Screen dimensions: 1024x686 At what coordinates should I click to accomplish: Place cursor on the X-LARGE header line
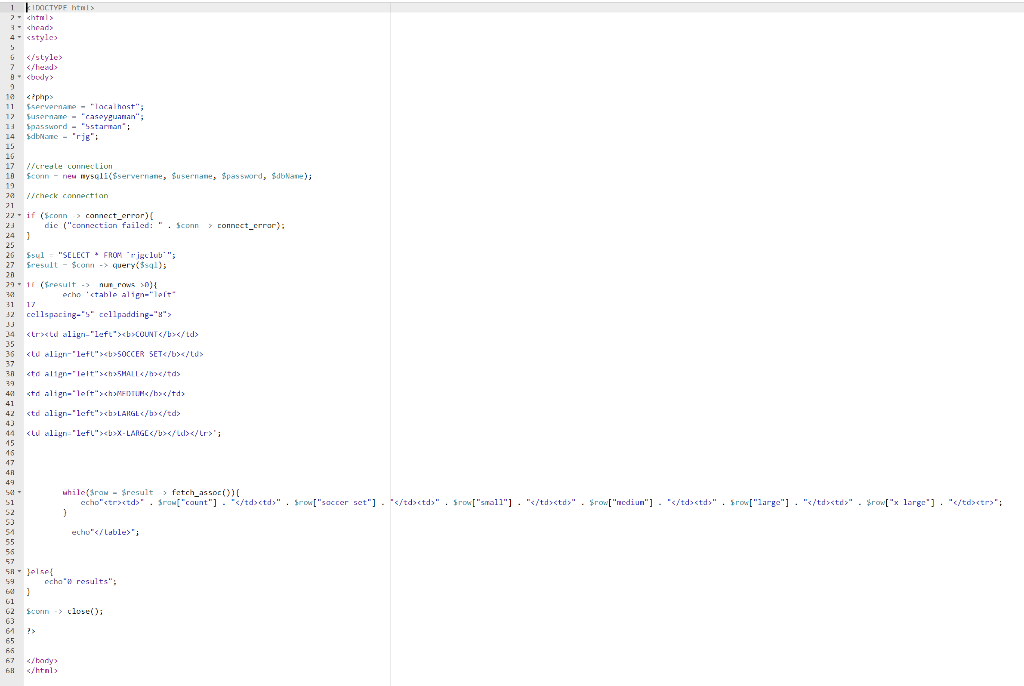(123, 433)
